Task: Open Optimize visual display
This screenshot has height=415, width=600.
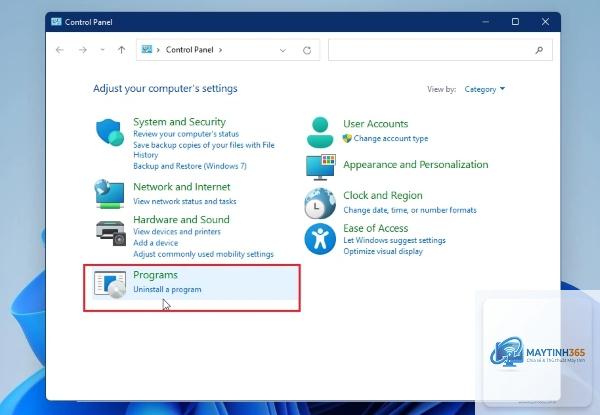Action: pos(383,251)
